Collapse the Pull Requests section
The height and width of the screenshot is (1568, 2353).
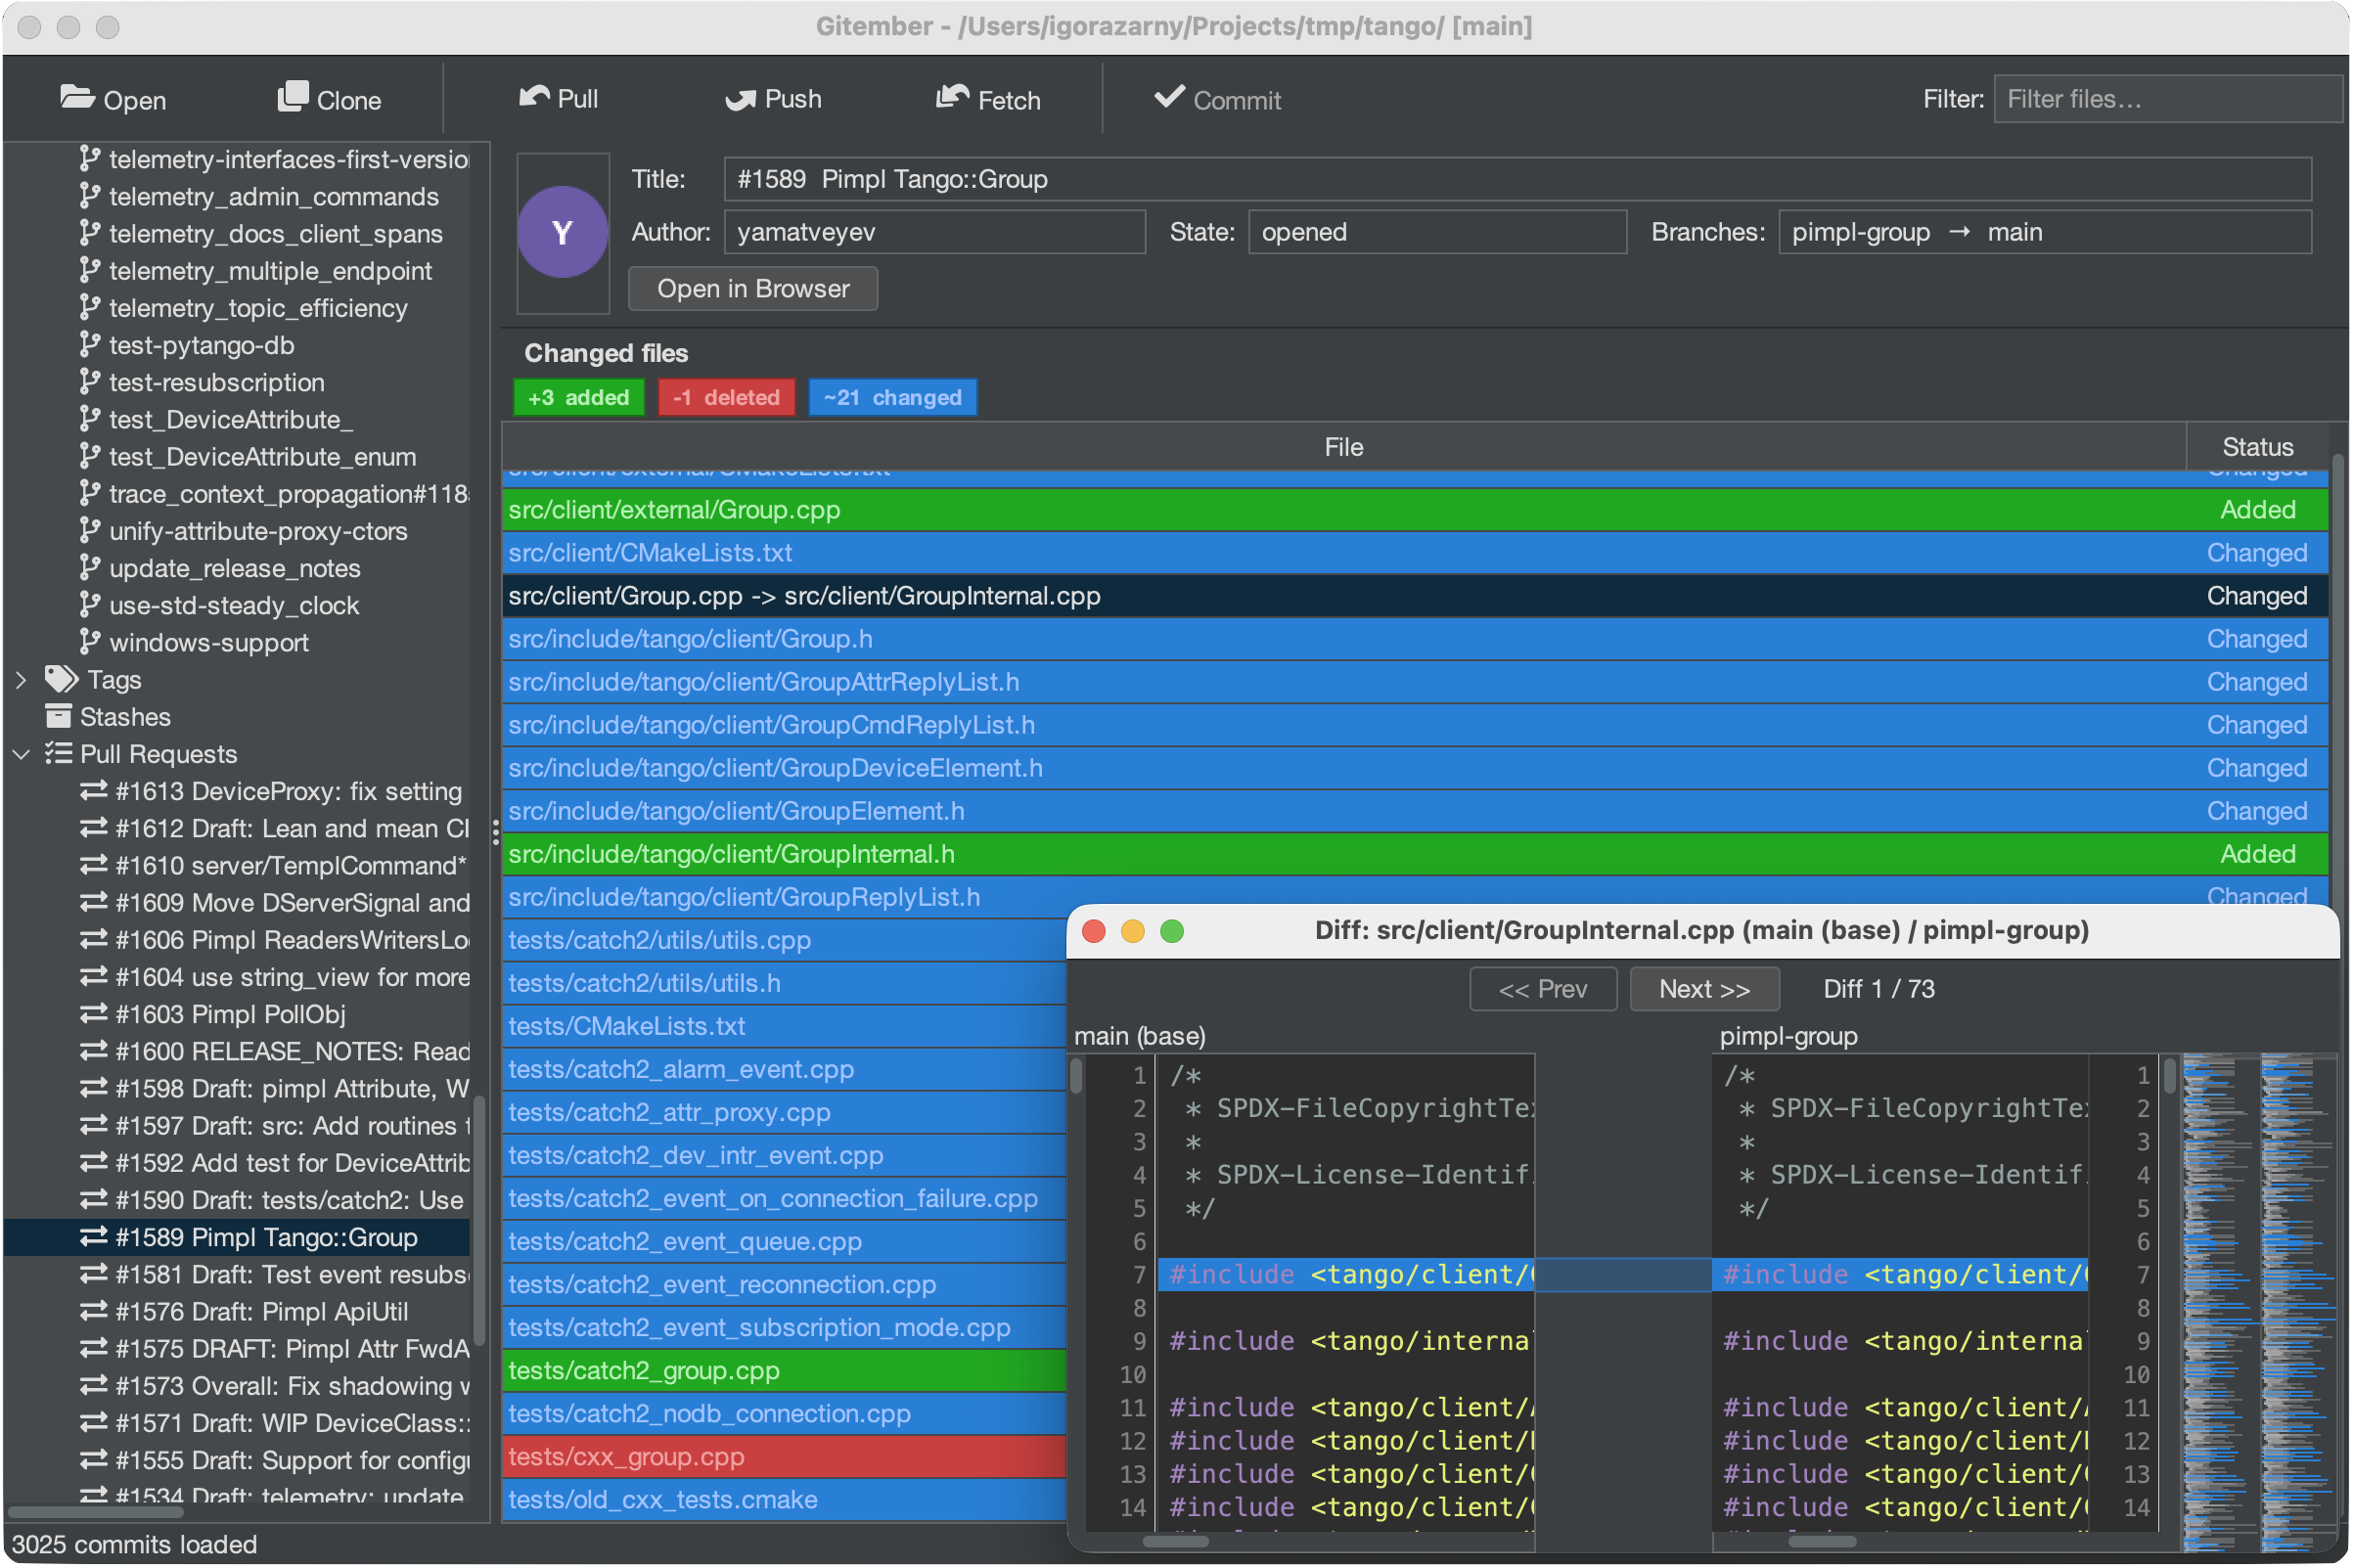[21, 753]
